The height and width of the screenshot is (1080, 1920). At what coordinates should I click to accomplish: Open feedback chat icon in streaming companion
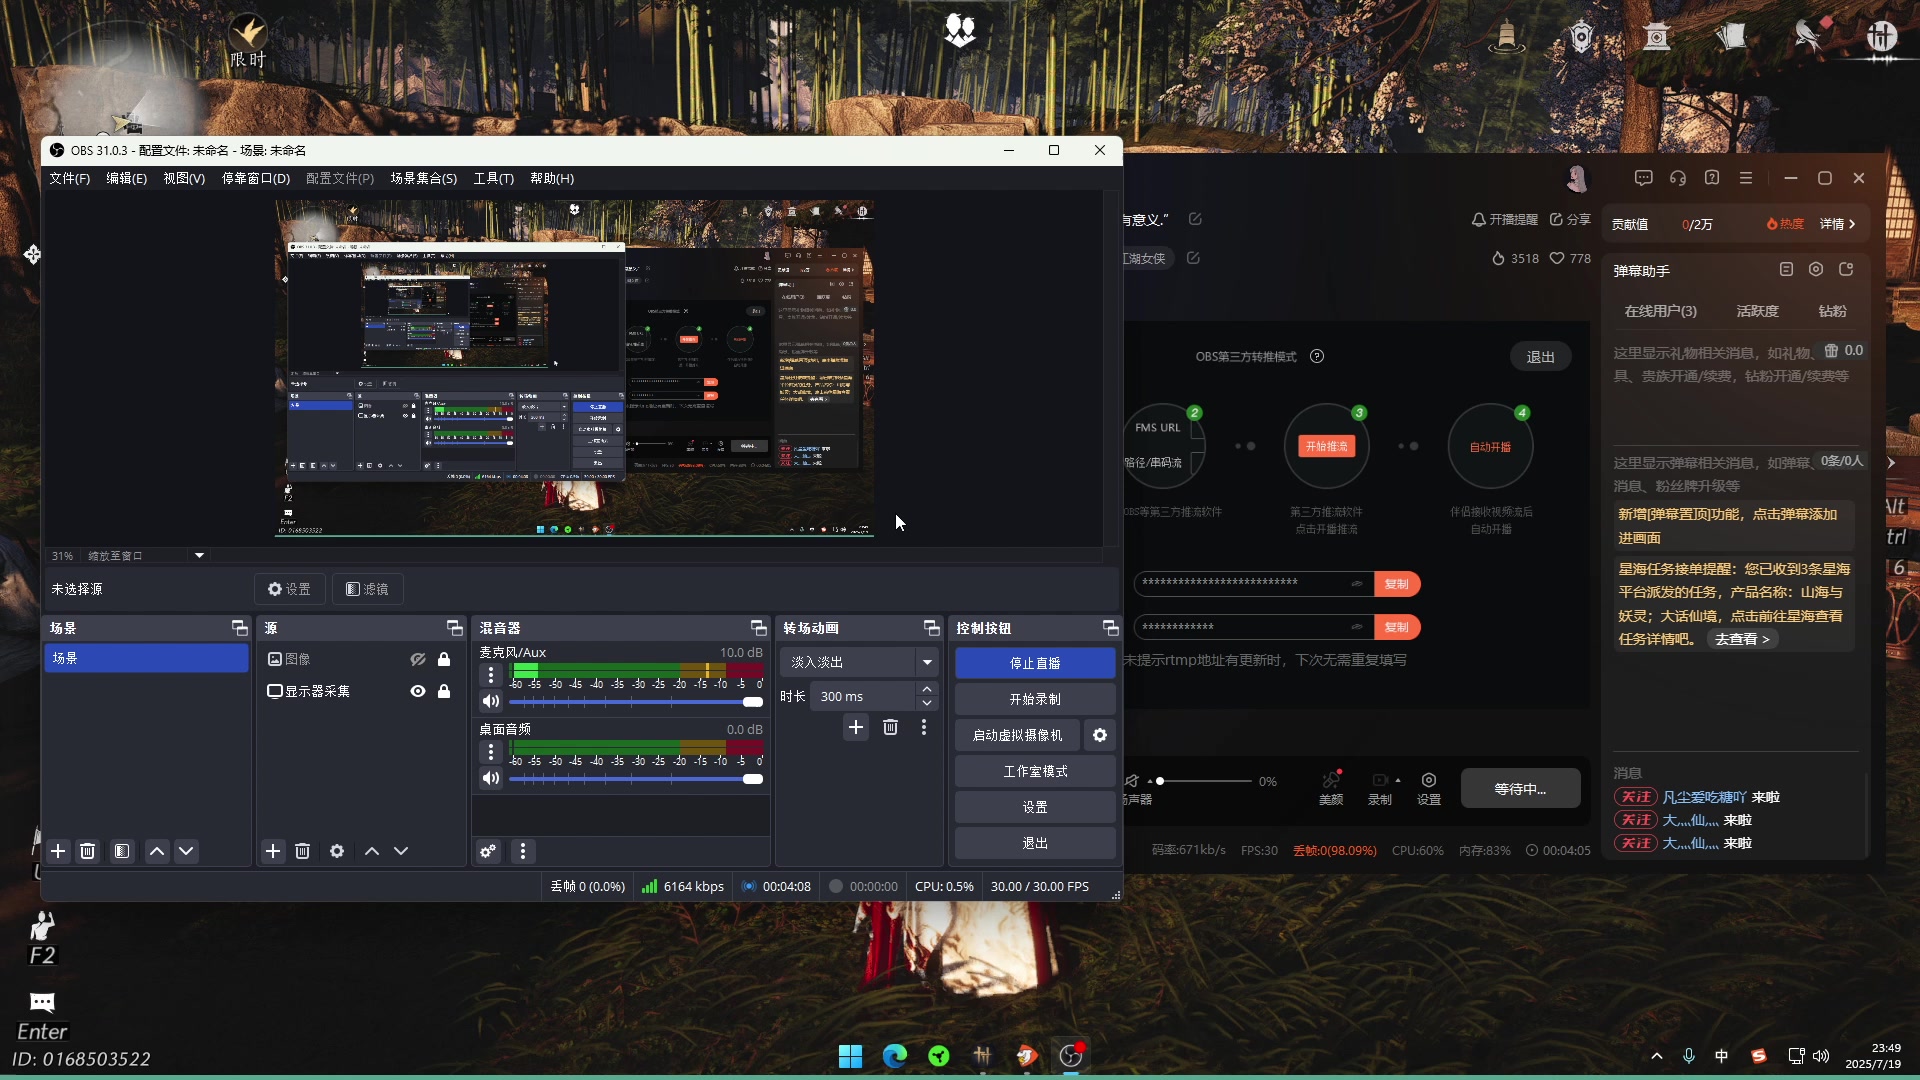click(1644, 178)
